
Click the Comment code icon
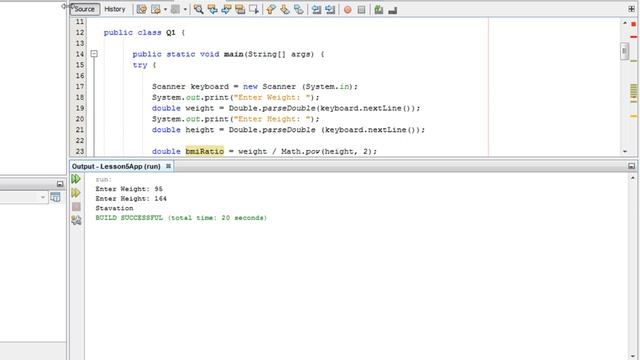click(378, 9)
